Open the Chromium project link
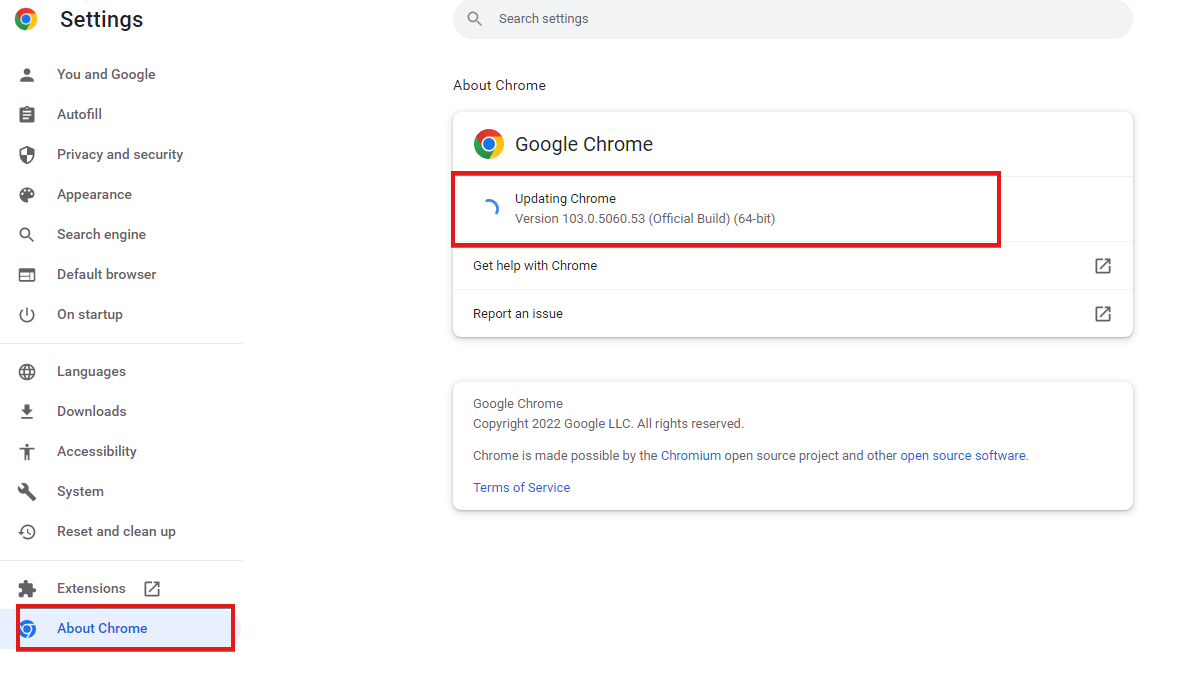The width and height of the screenshot is (1187, 684). 690,456
